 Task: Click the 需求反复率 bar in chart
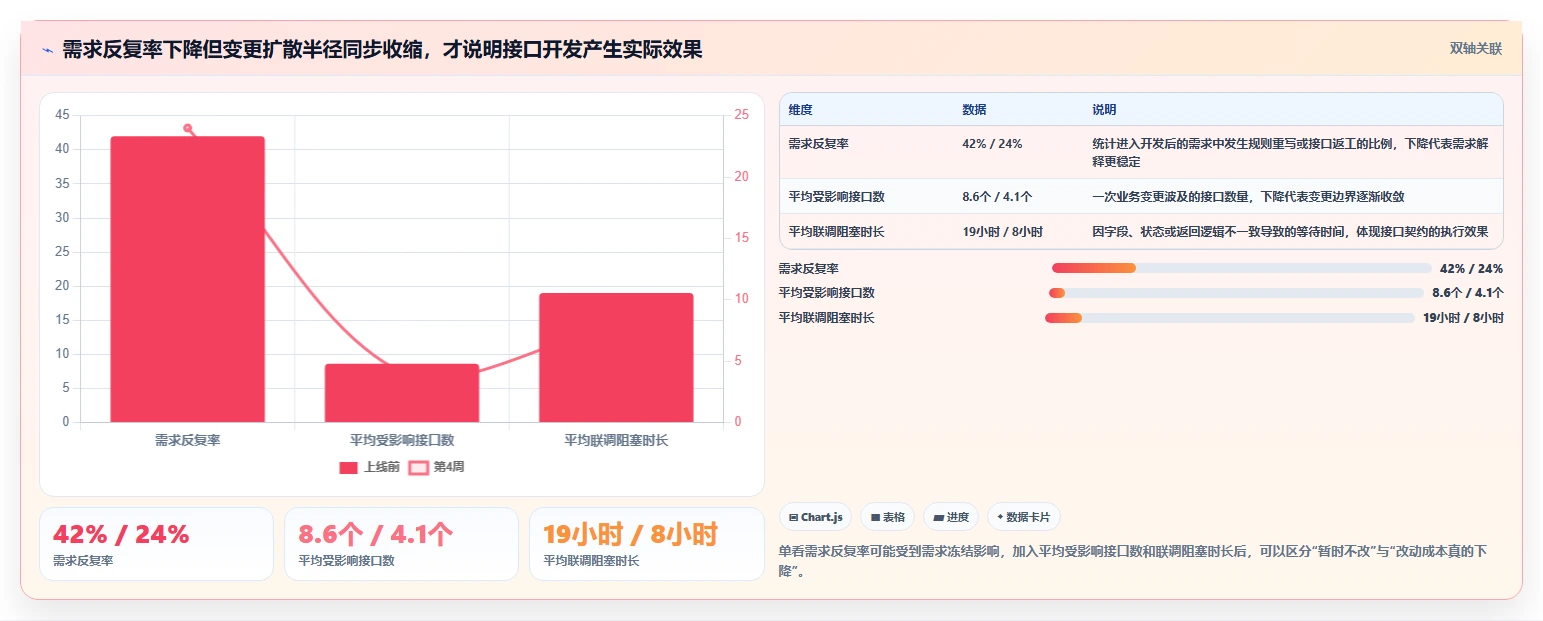coord(187,279)
